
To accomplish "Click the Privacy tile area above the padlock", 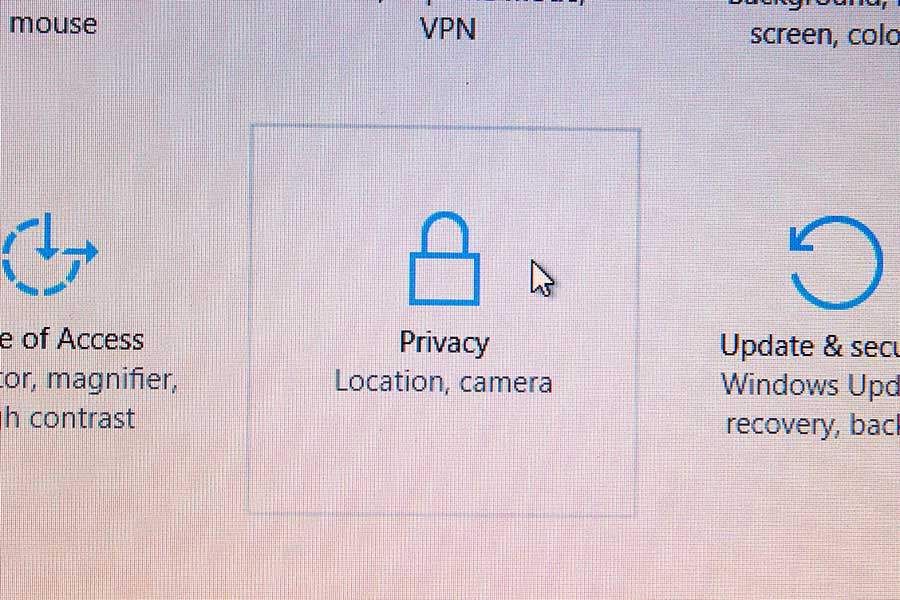I will (445, 169).
